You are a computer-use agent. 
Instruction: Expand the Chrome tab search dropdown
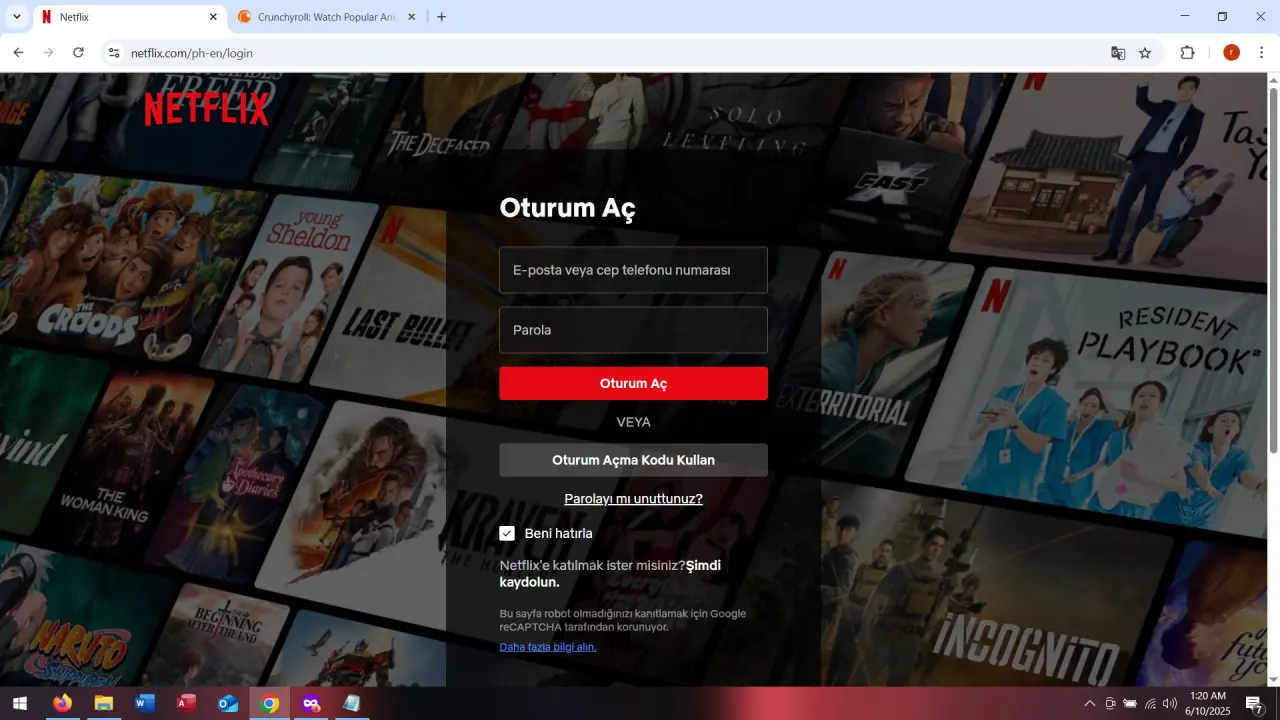click(17, 17)
